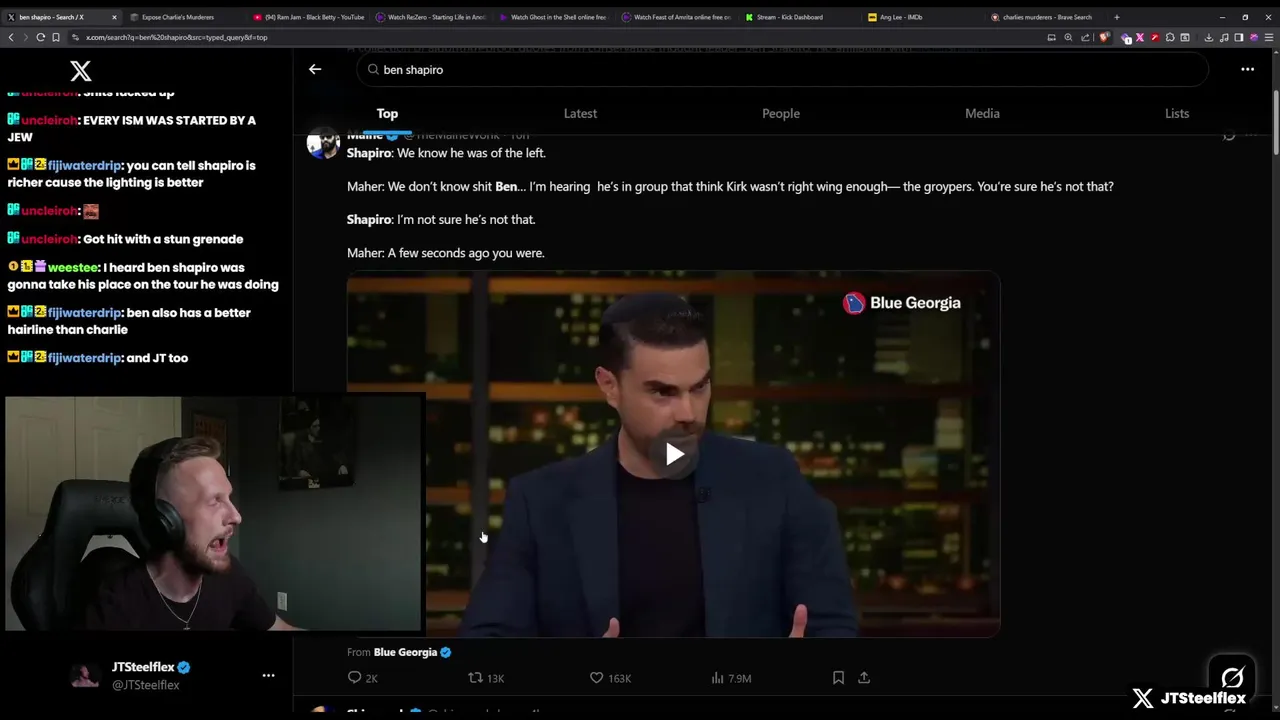Switch to the Lists tab
The image size is (1280, 720).
point(1177,113)
